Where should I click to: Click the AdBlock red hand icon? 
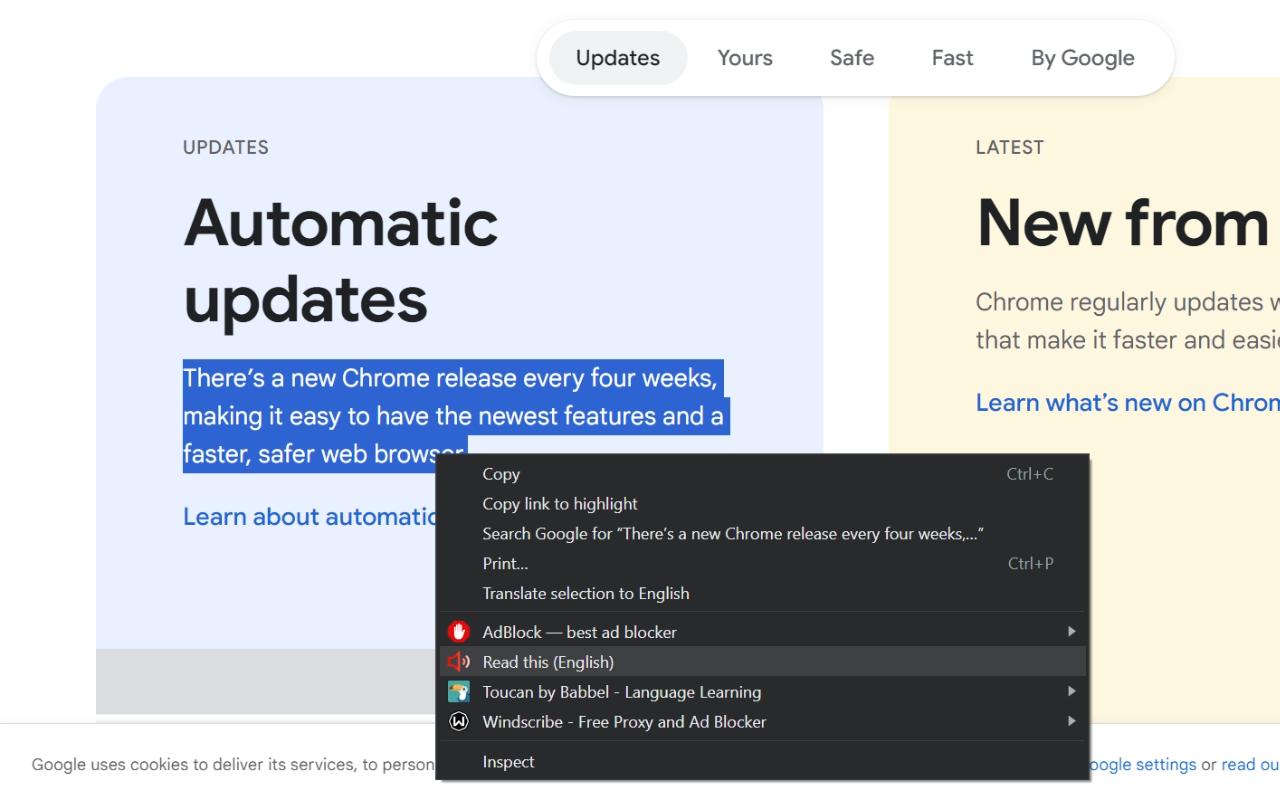tap(459, 632)
